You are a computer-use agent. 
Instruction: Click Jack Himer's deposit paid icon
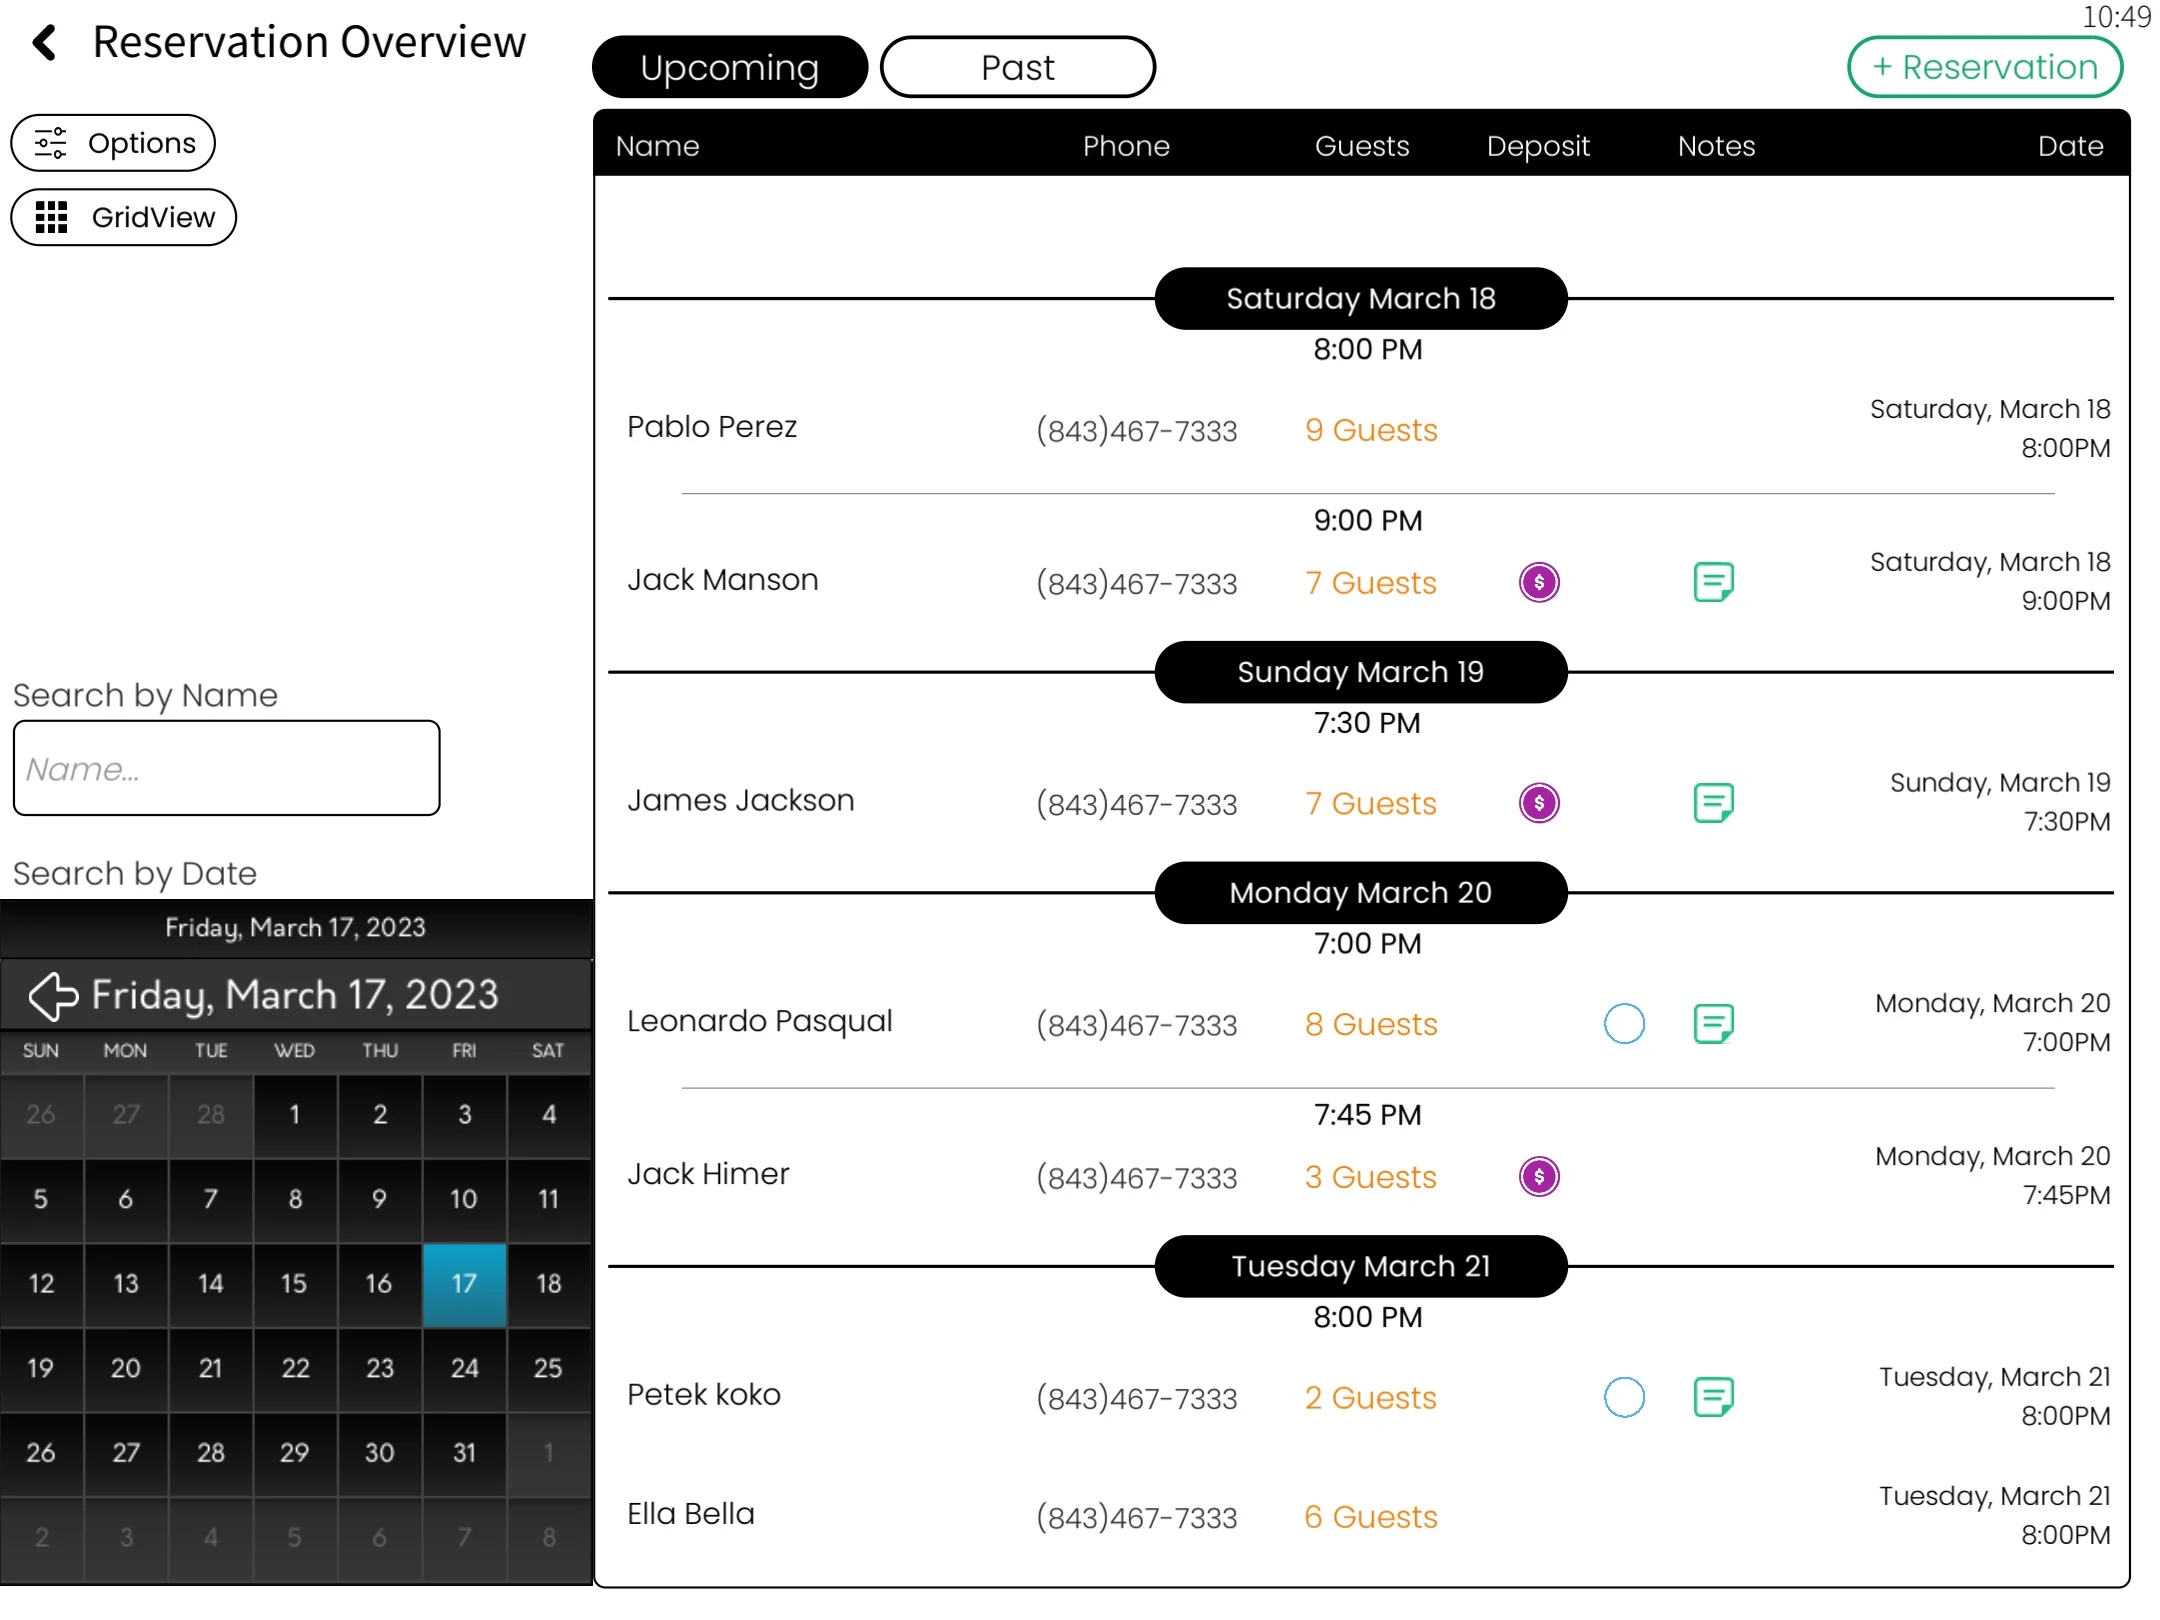coord(1538,1177)
